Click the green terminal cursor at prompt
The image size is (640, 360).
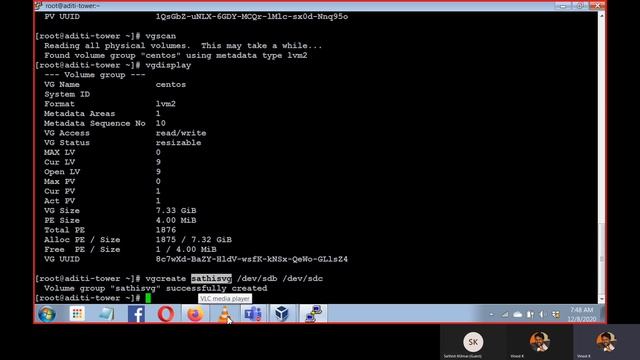tap(148, 298)
